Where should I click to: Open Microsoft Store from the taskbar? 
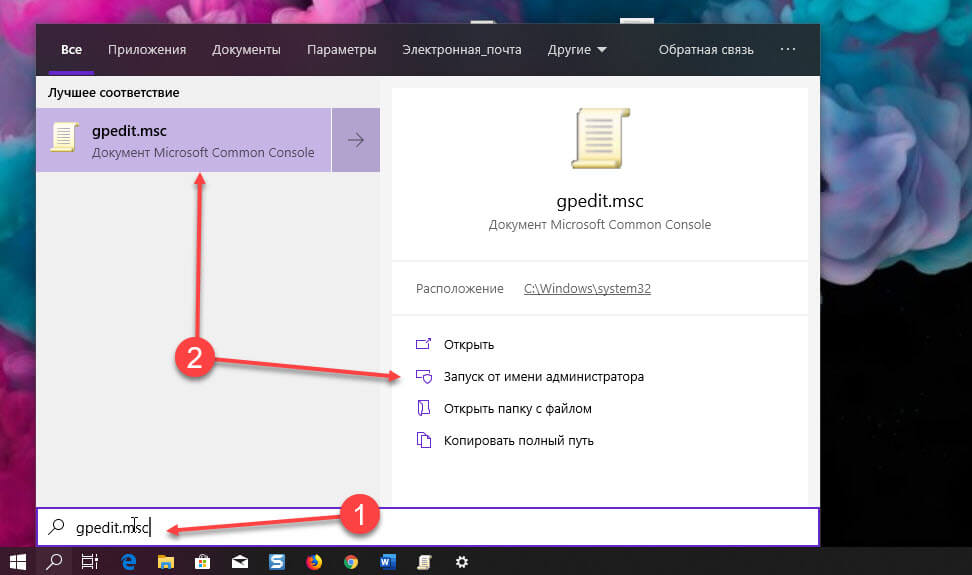(x=203, y=562)
